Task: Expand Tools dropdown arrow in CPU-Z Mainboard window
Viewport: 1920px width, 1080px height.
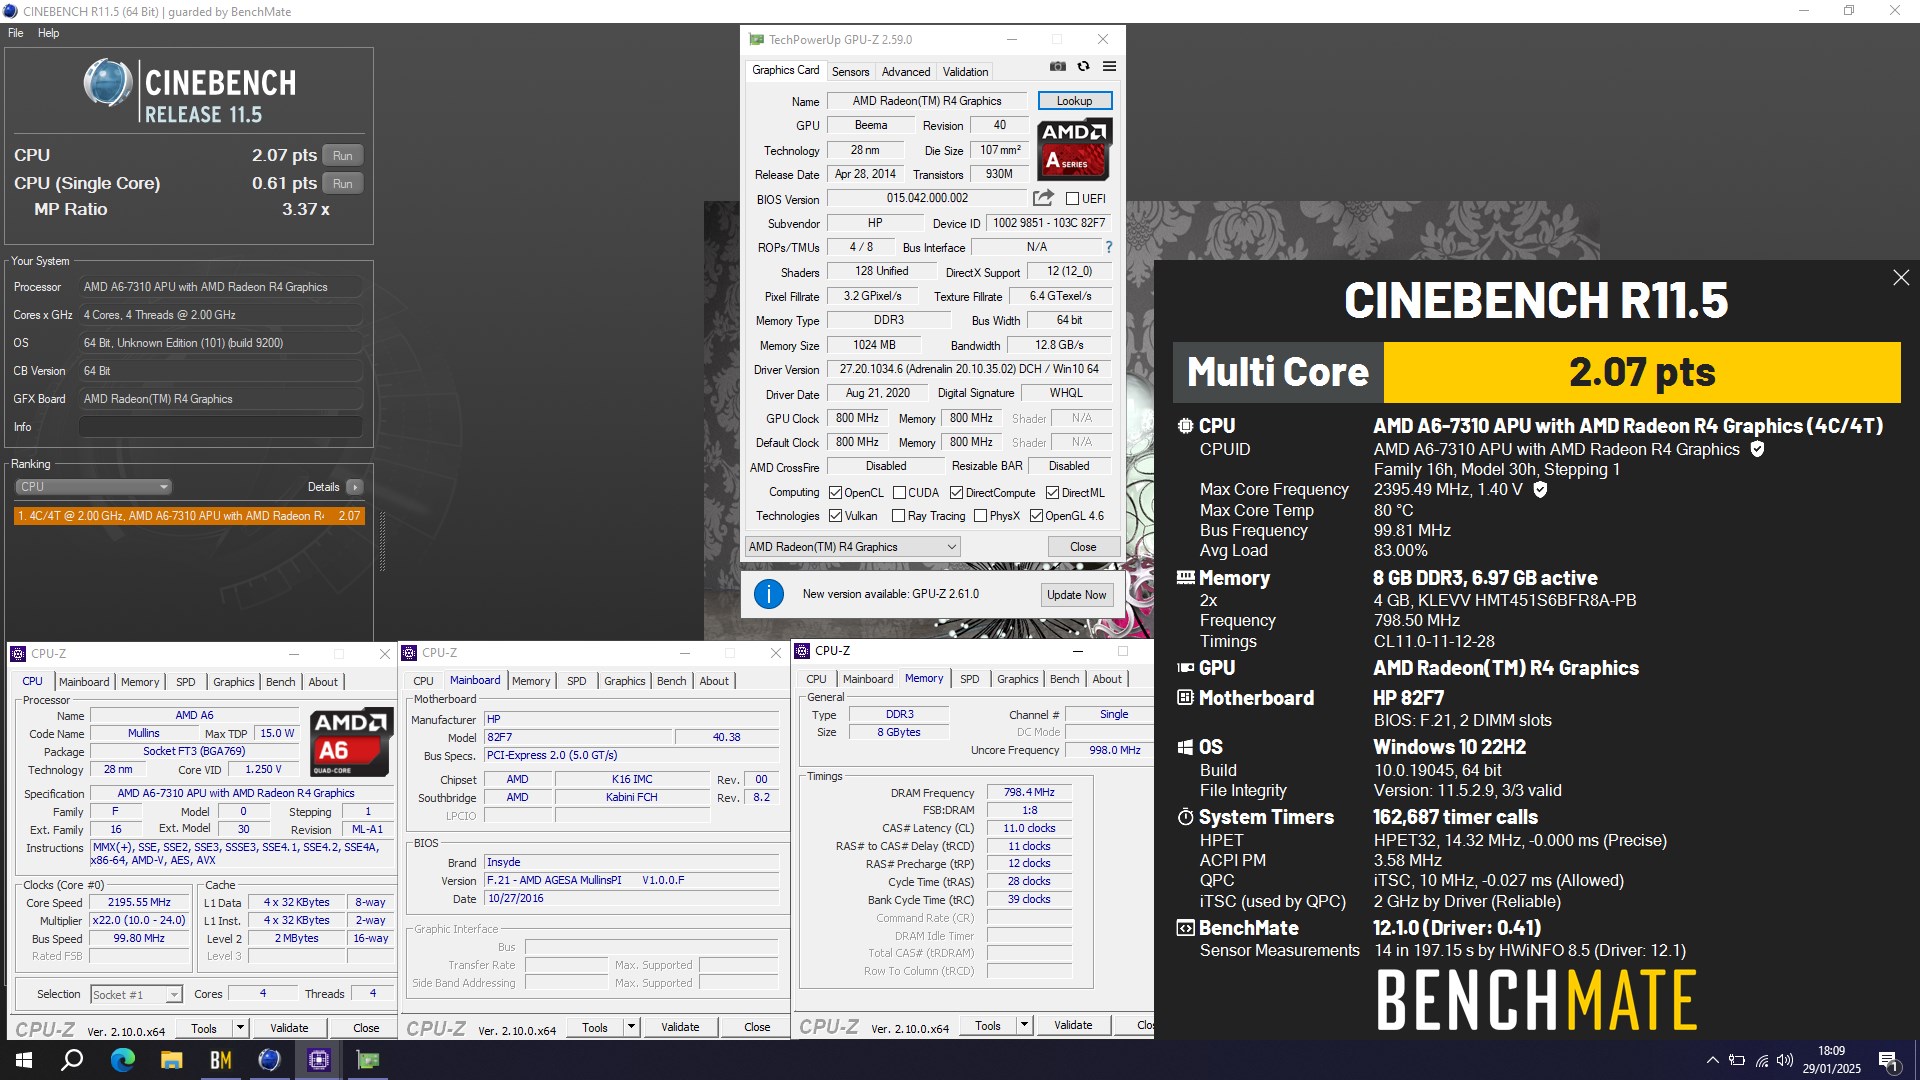Action: (631, 1027)
